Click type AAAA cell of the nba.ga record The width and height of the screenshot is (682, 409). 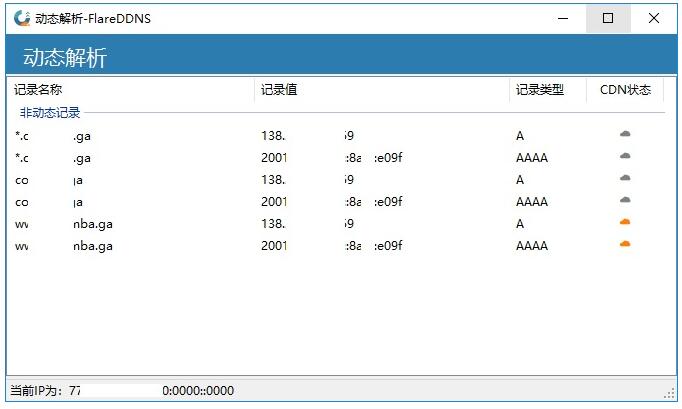pos(532,246)
